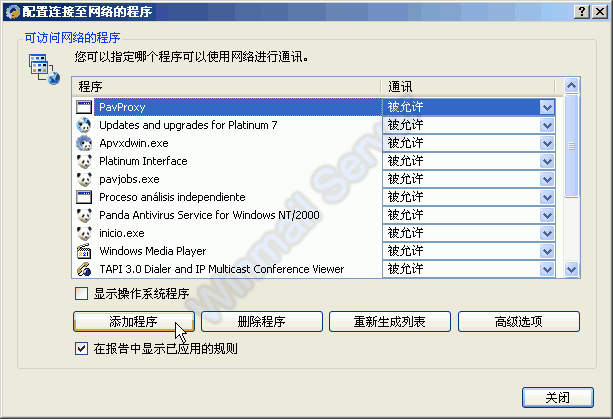Screen dimensions: 613x419
Task: Click the Windows Media Player icon
Action: (x=84, y=251)
